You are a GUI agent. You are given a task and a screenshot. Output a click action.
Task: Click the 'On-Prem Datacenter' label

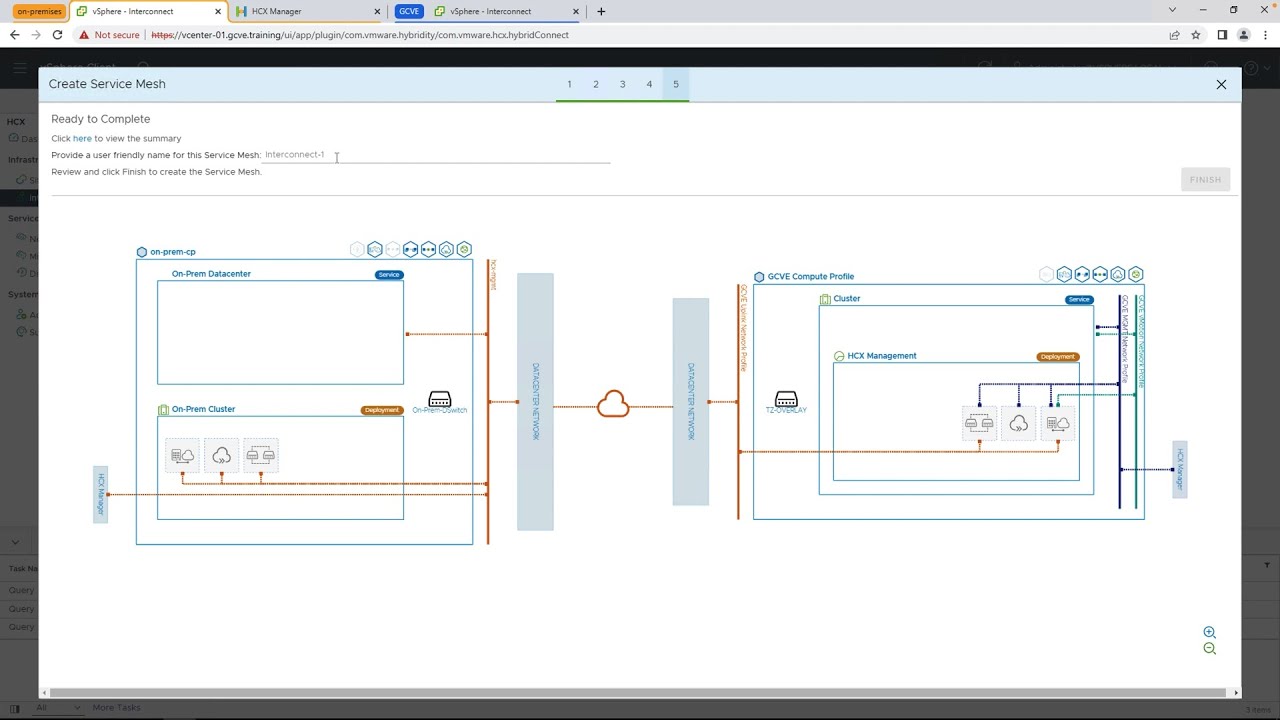[x=211, y=274]
